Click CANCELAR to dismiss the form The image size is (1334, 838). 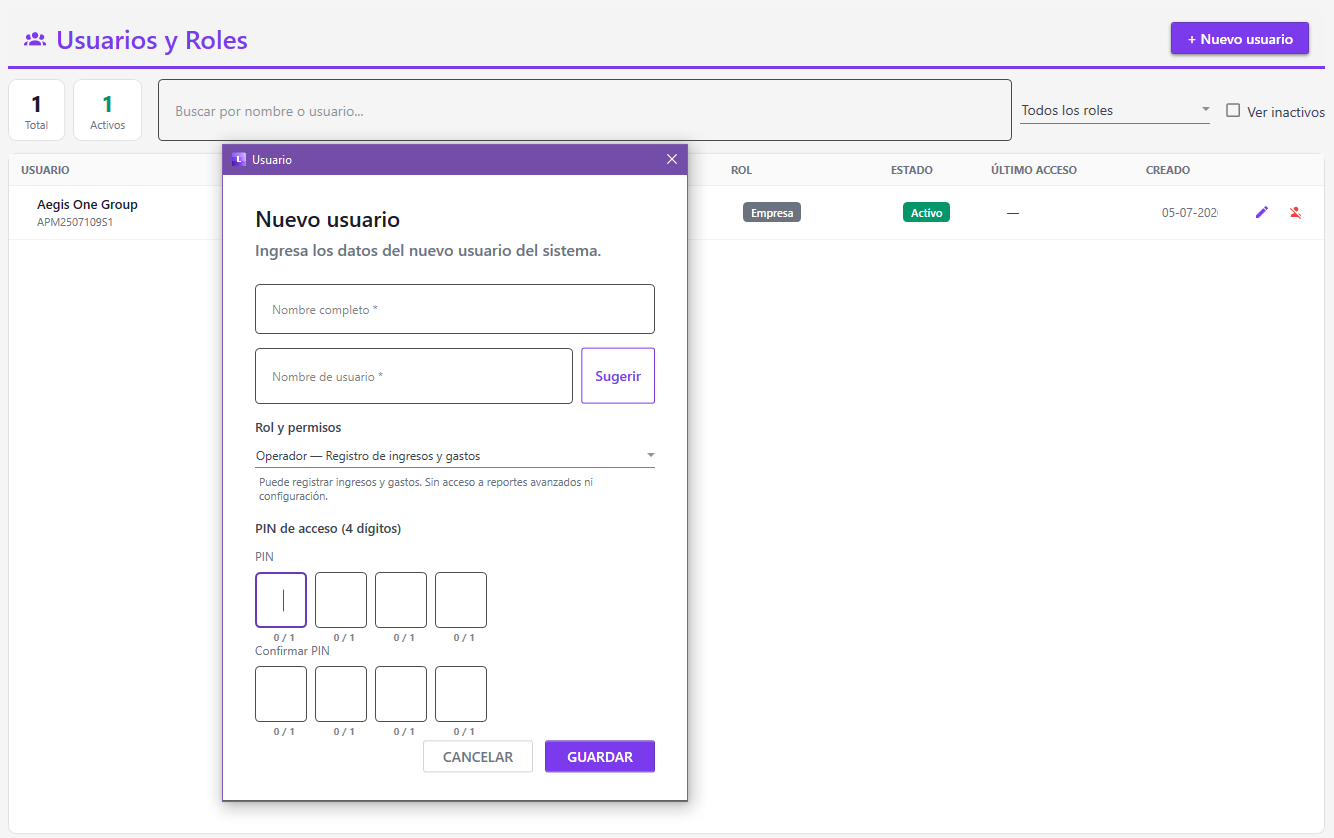(478, 757)
